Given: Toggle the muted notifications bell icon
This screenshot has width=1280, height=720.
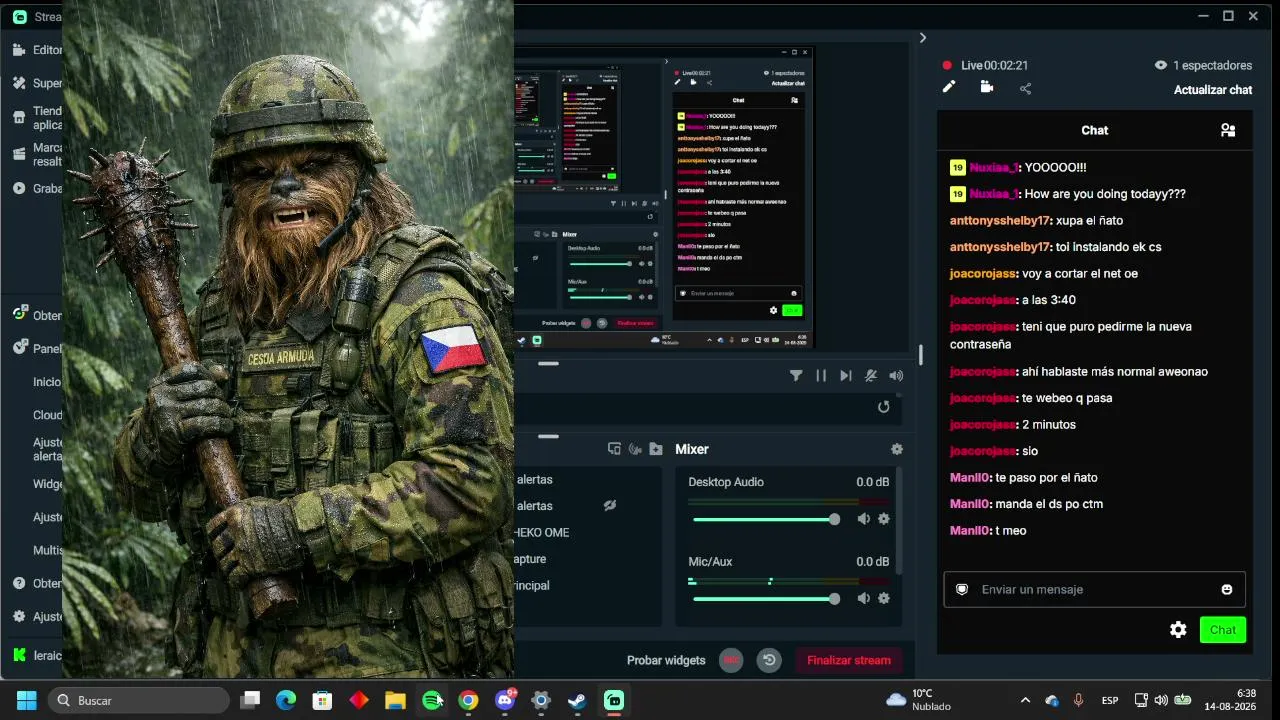Looking at the screenshot, I should (871, 376).
